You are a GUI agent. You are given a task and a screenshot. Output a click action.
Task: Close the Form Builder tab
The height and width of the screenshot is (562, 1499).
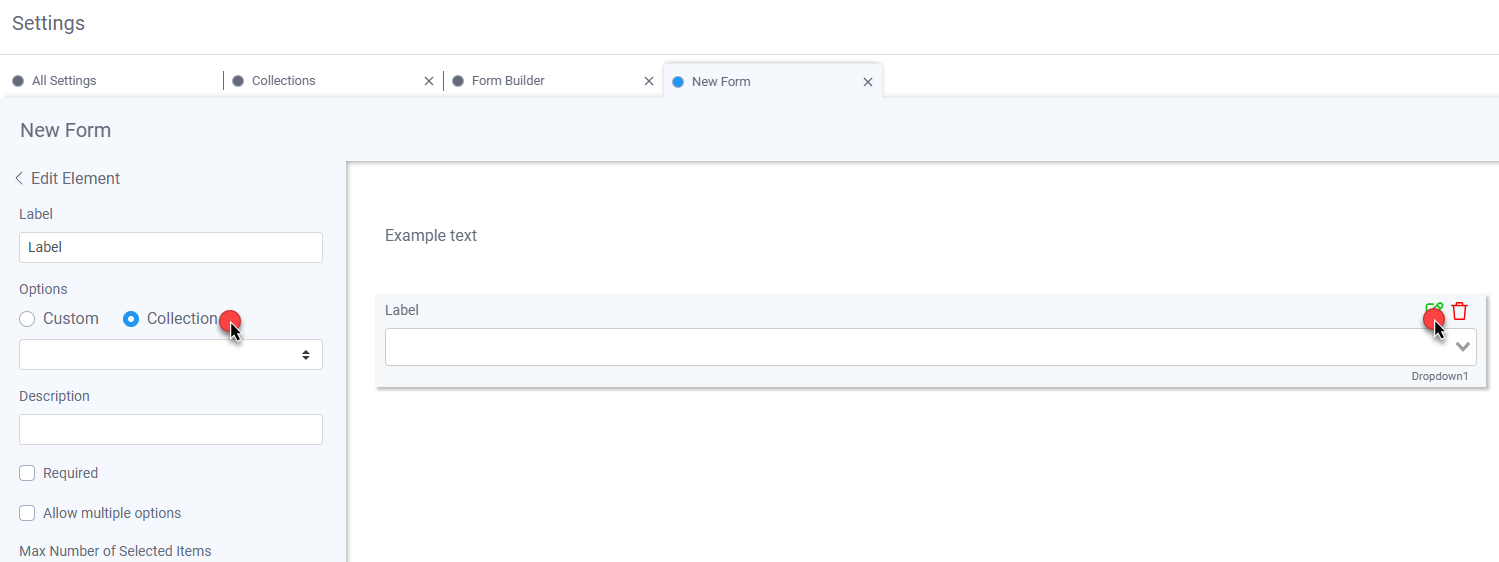coord(648,81)
